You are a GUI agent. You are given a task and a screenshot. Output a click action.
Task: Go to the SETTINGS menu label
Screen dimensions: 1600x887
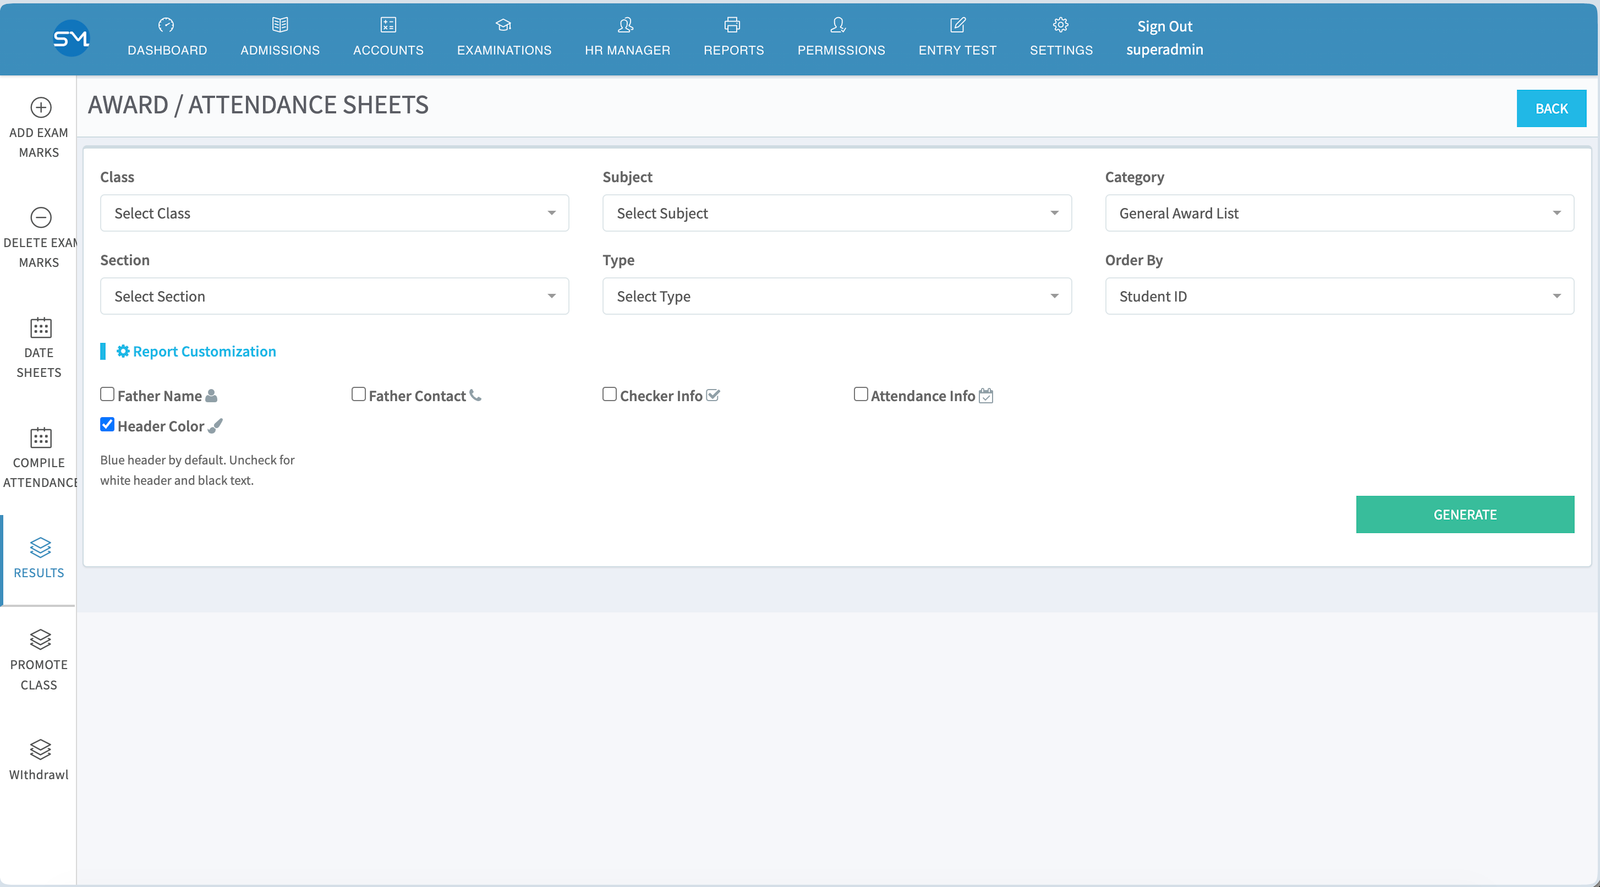[1061, 50]
